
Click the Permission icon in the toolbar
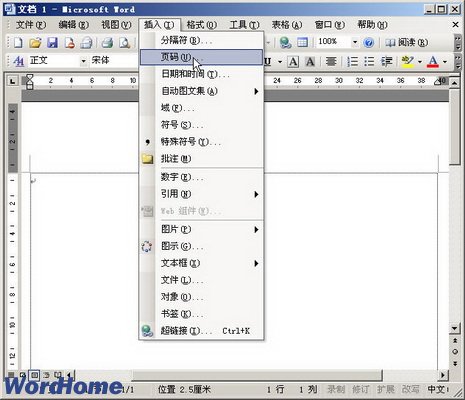pos(69,43)
